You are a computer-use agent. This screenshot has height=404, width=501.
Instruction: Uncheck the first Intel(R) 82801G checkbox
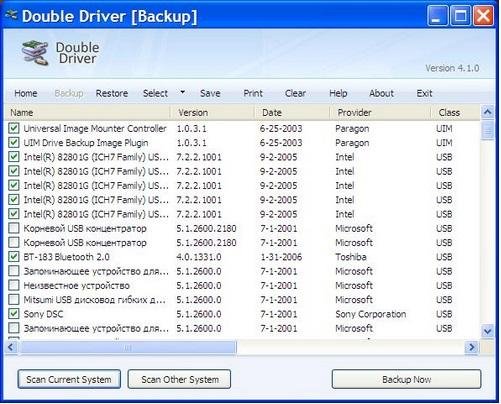(14, 157)
